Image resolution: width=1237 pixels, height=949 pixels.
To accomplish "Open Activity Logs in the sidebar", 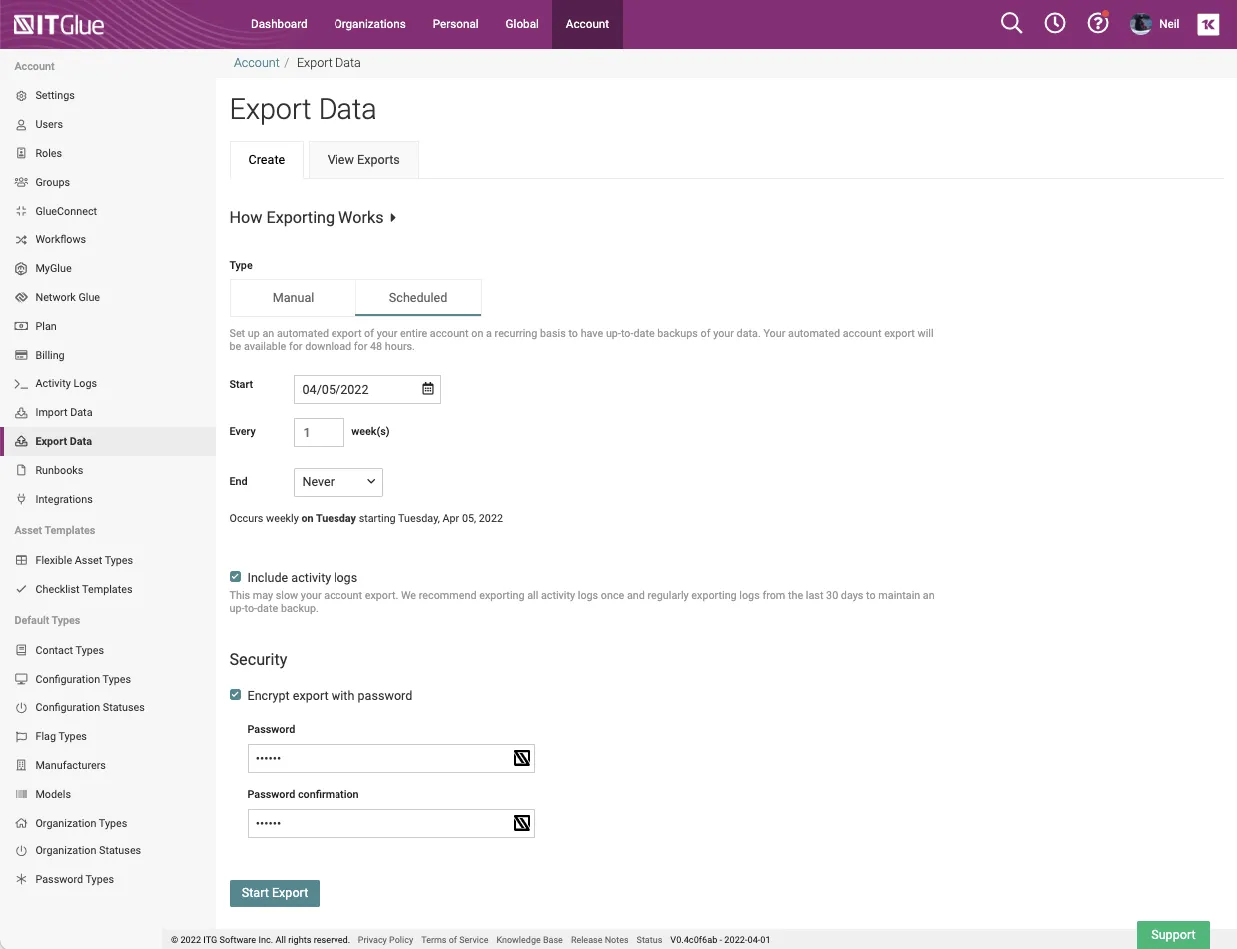I will pos(66,384).
